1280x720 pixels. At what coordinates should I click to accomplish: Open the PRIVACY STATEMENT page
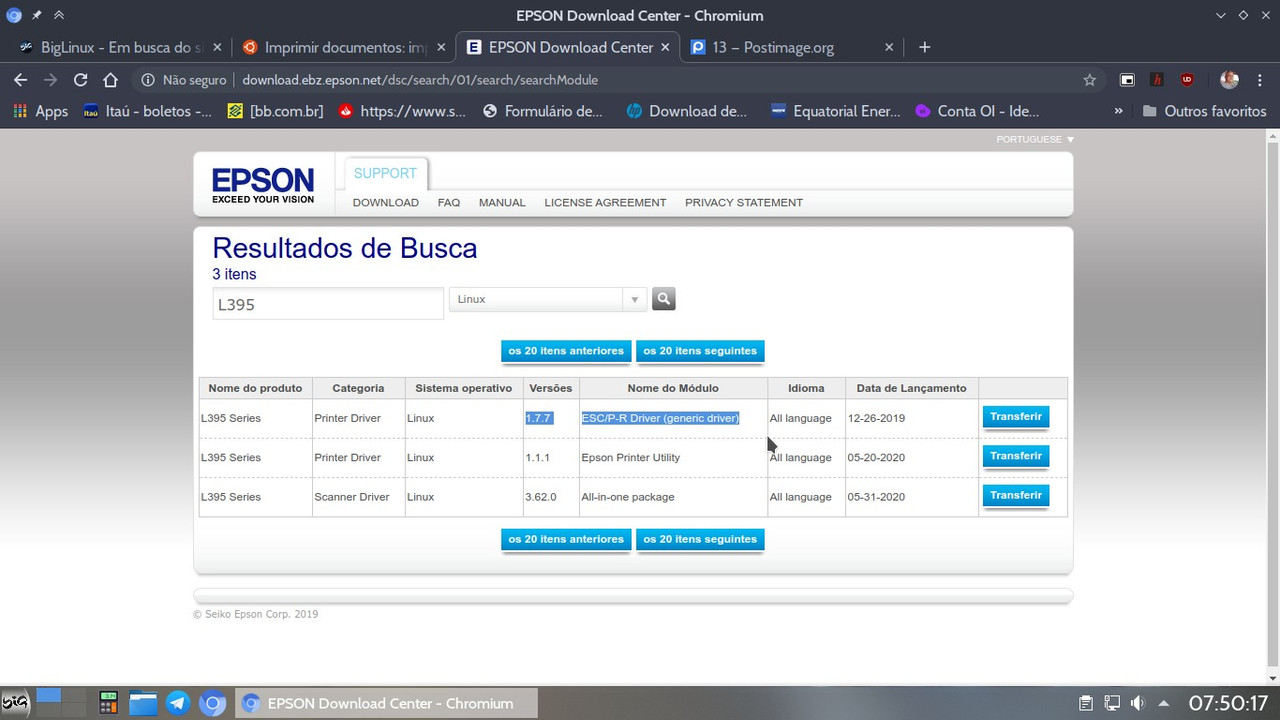pyautogui.click(x=744, y=202)
